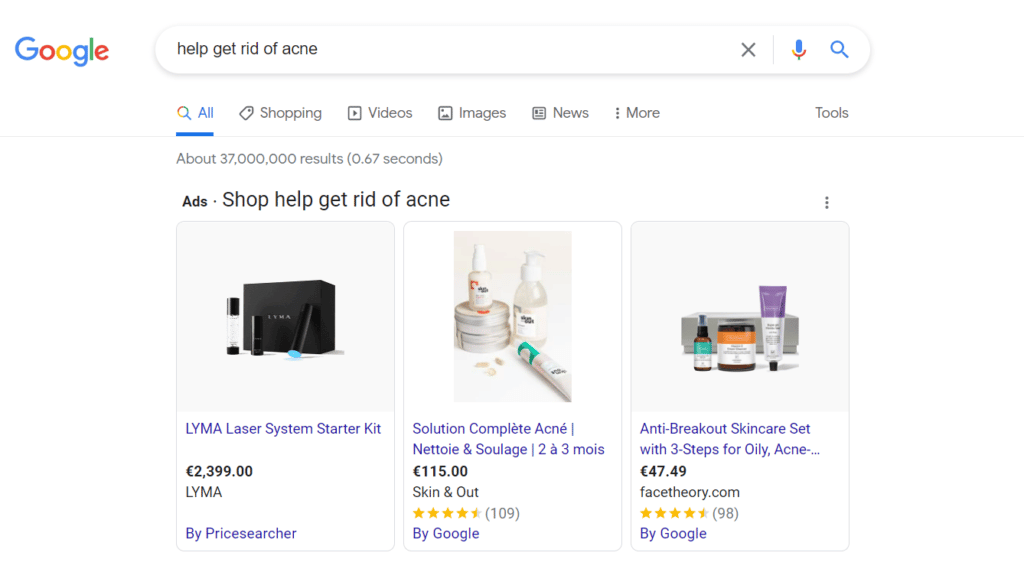The image size is (1024, 572).
Task: Open Google homepage via logo
Action: (62, 51)
